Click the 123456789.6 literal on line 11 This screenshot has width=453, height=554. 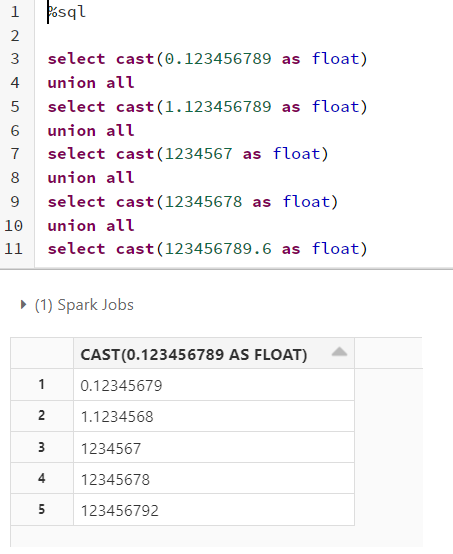(218, 249)
